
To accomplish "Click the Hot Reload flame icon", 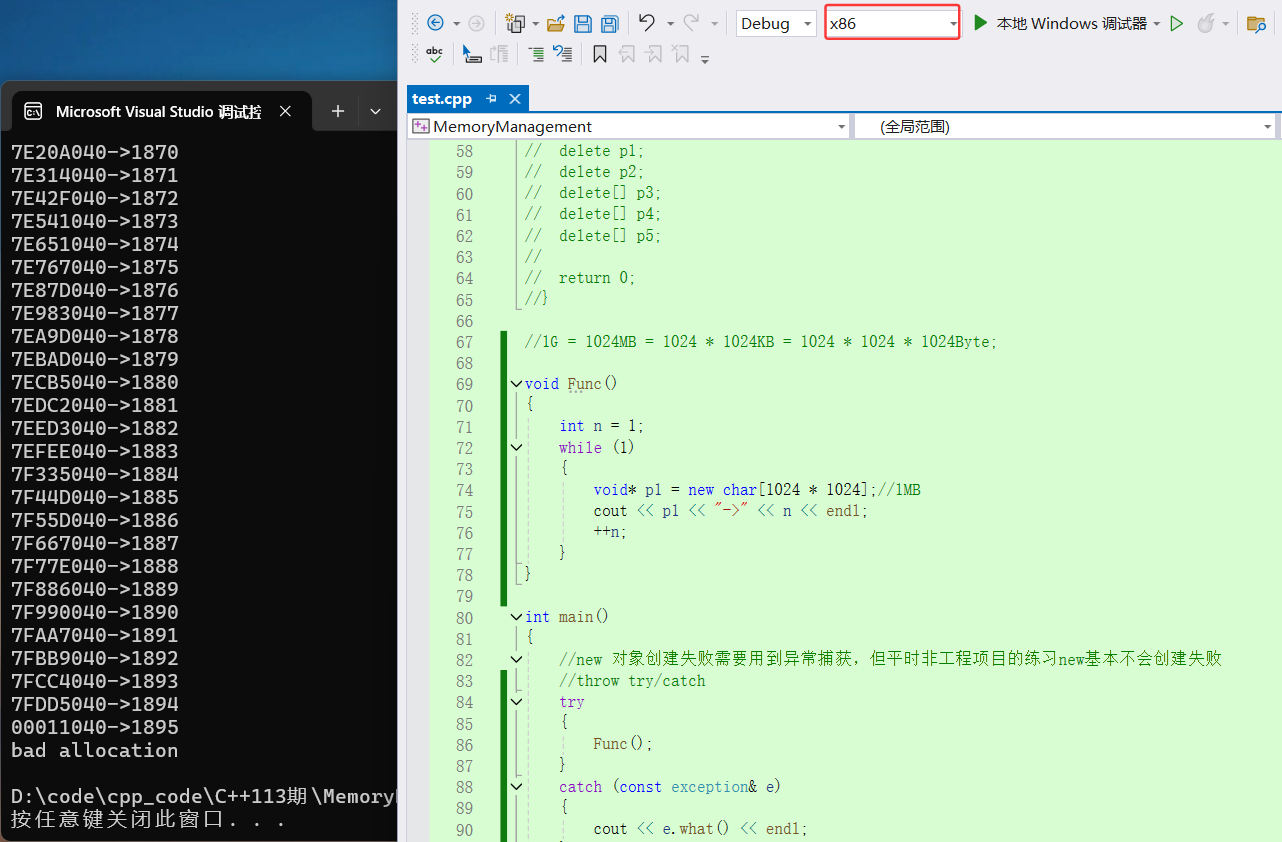I will pyautogui.click(x=1206, y=23).
